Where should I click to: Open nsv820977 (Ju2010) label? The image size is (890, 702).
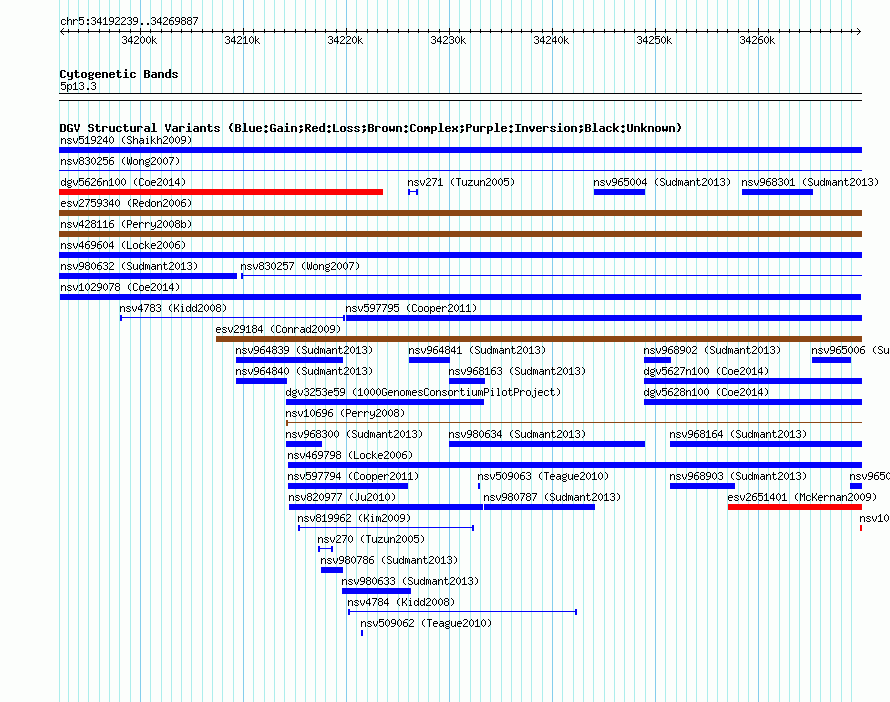point(342,497)
